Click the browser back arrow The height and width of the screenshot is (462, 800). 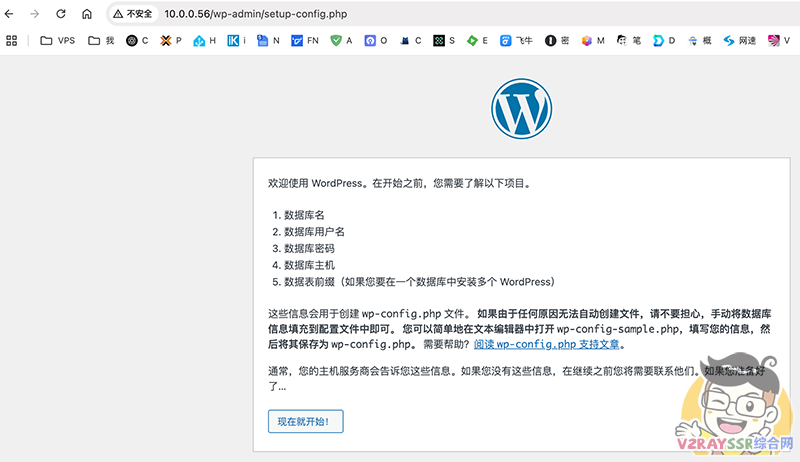(11, 14)
